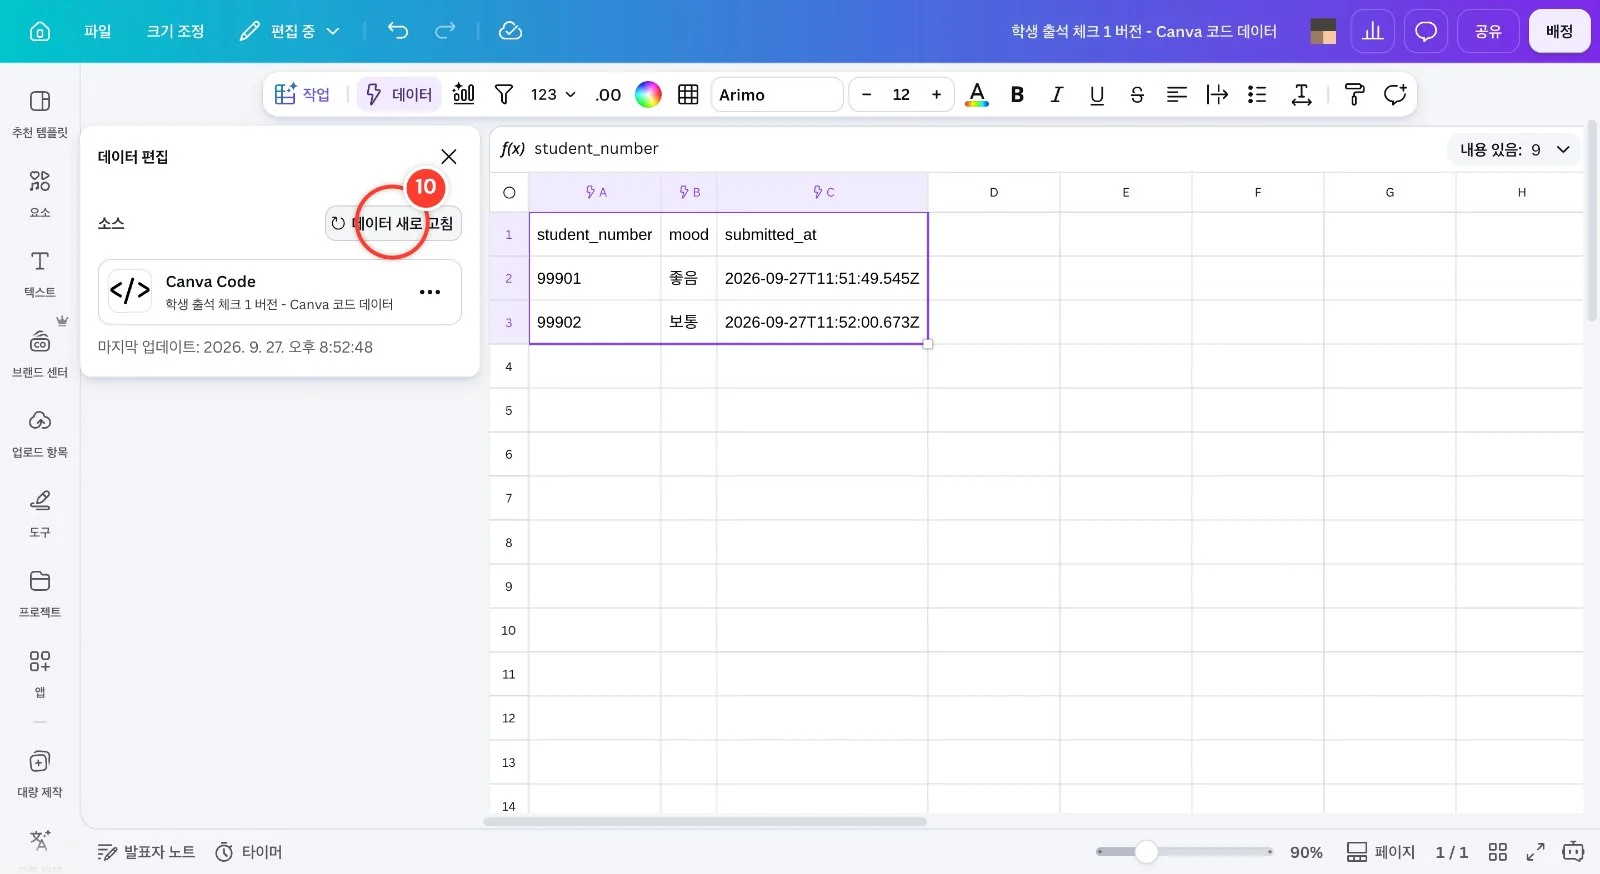Open the rainbow fill color picker

648,94
